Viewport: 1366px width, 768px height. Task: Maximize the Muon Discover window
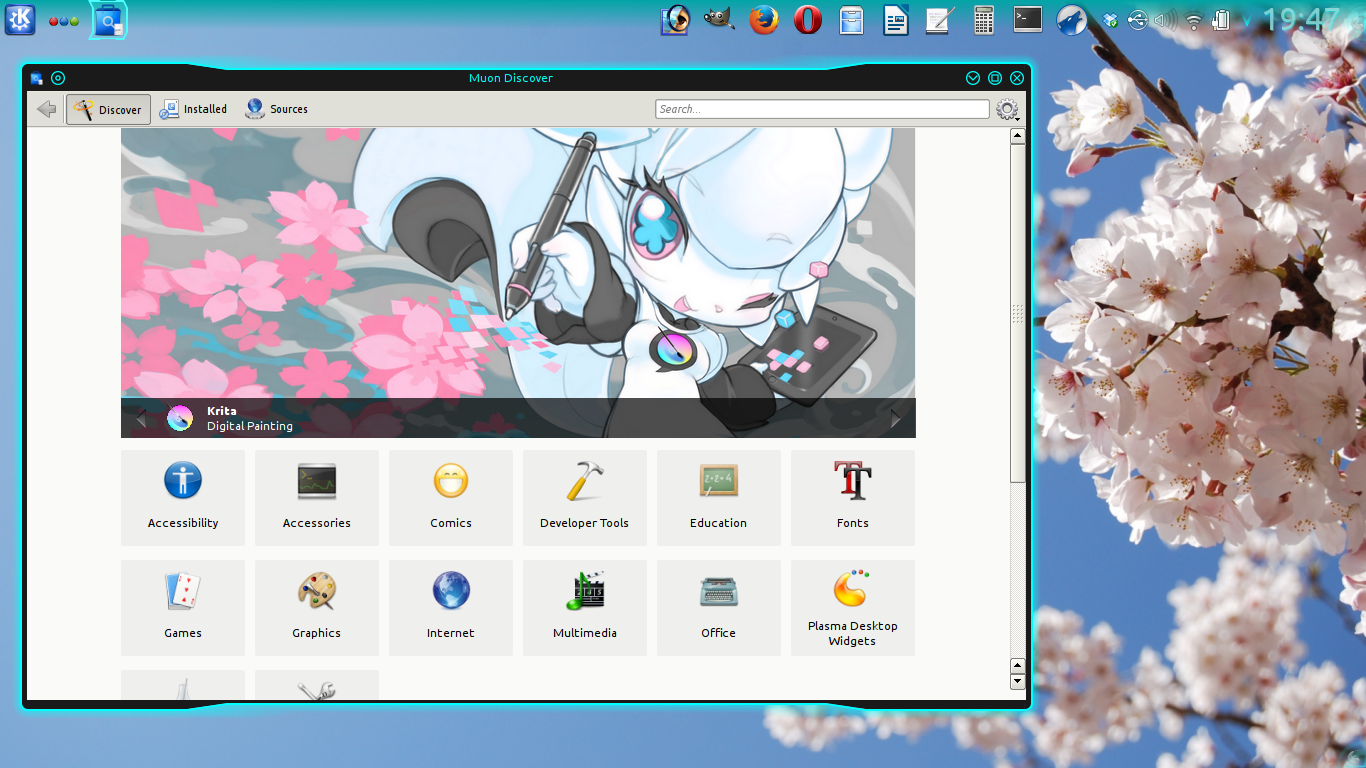pyautogui.click(x=995, y=78)
